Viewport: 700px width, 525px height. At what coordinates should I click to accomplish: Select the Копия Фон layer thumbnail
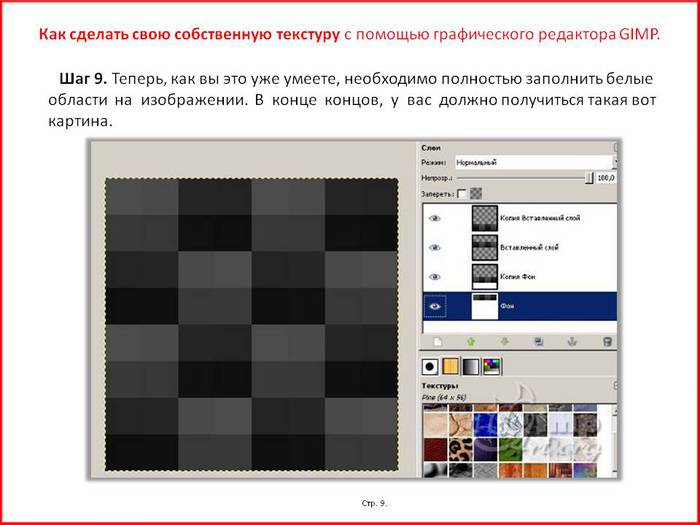coord(485,277)
